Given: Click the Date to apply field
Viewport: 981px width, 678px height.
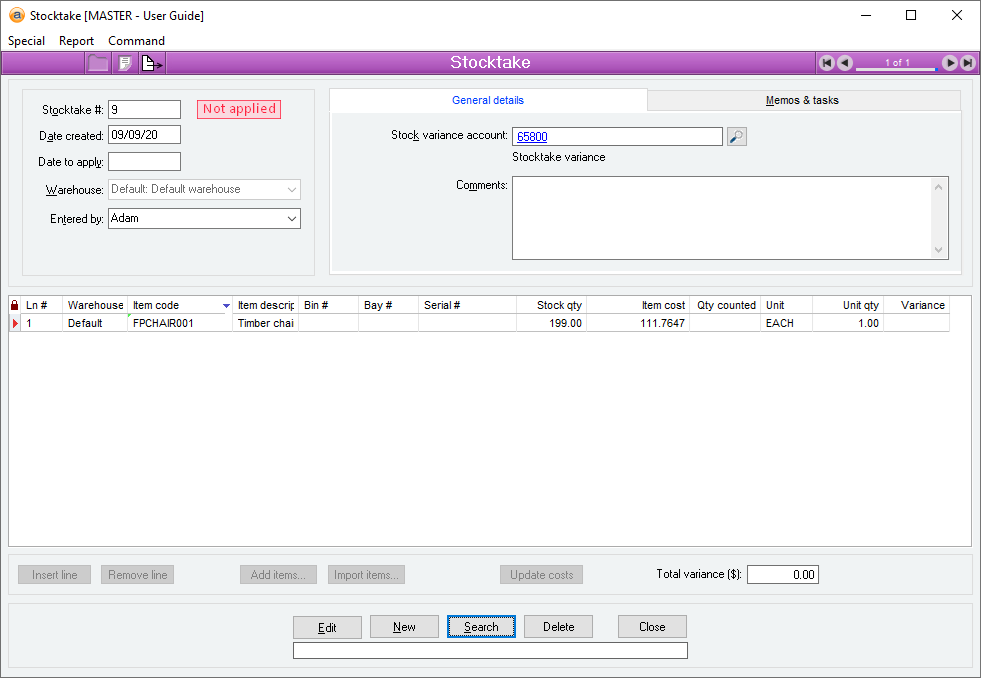Looking at the screenshot, I should (145, 161).
